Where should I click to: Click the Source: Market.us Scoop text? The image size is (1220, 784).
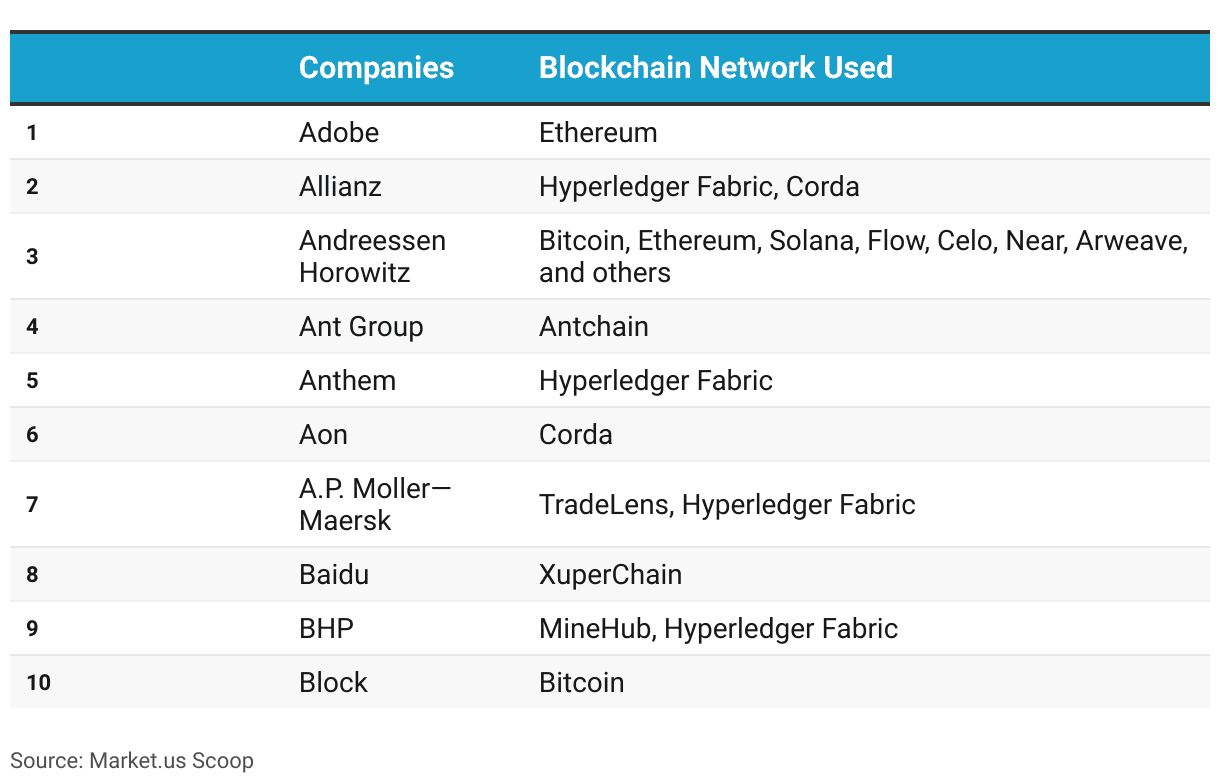coord(132,761)
